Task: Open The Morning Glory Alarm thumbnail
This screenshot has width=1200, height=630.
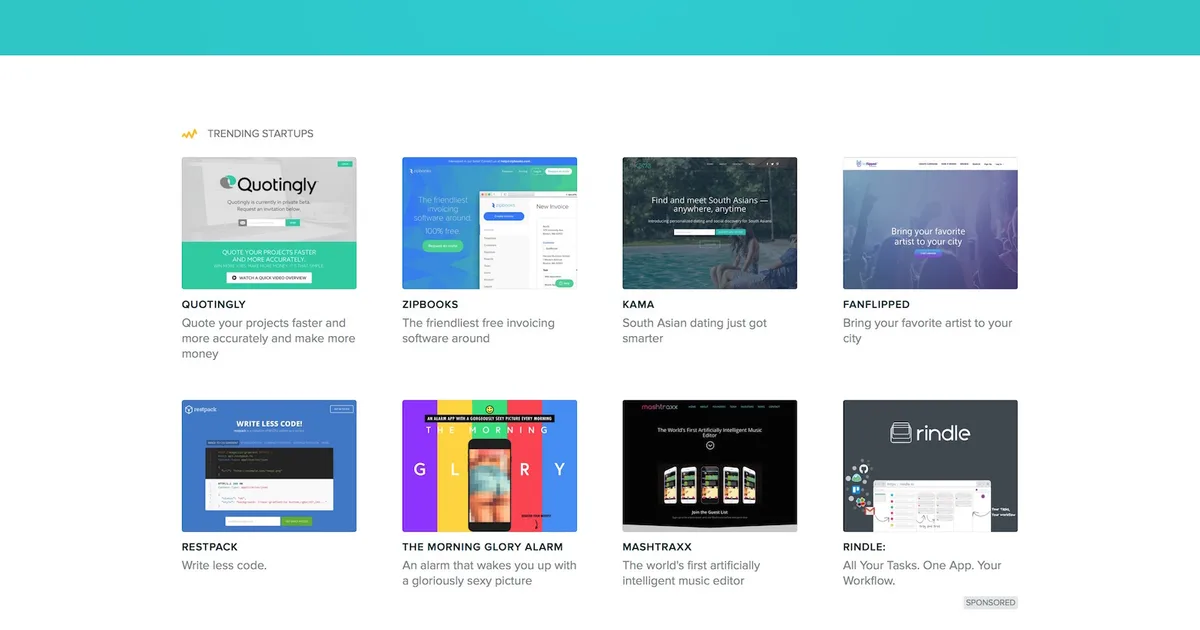Action: (x=490, y=466)
